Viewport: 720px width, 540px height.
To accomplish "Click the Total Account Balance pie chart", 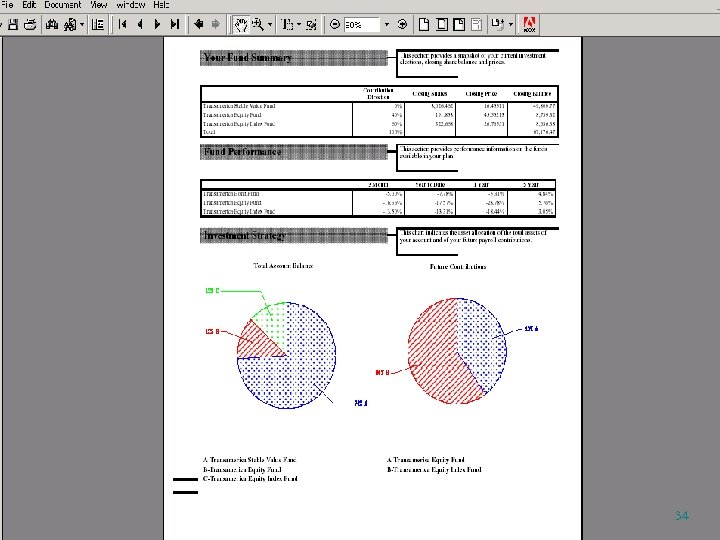I will tap(286, 355).
